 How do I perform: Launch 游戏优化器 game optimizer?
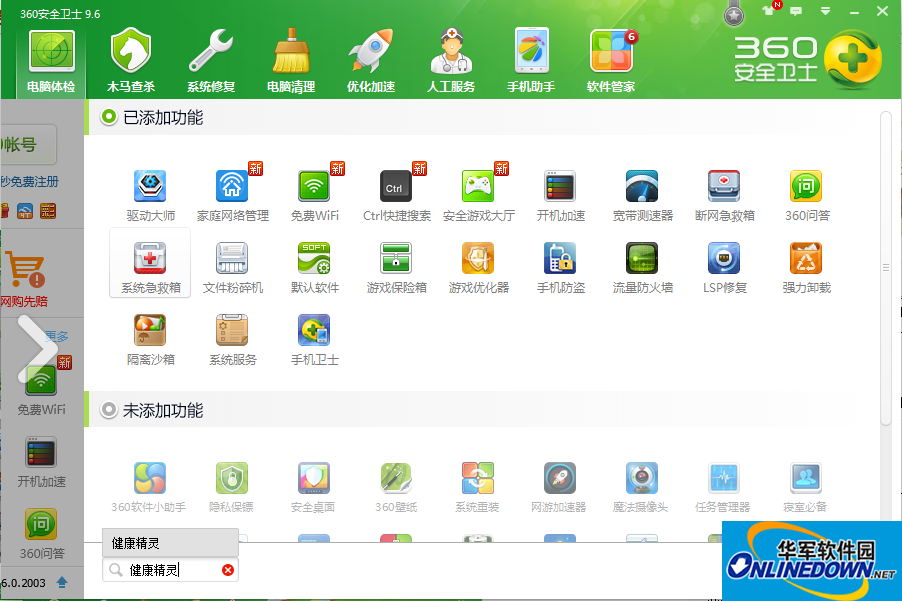(x=479, y=268)
